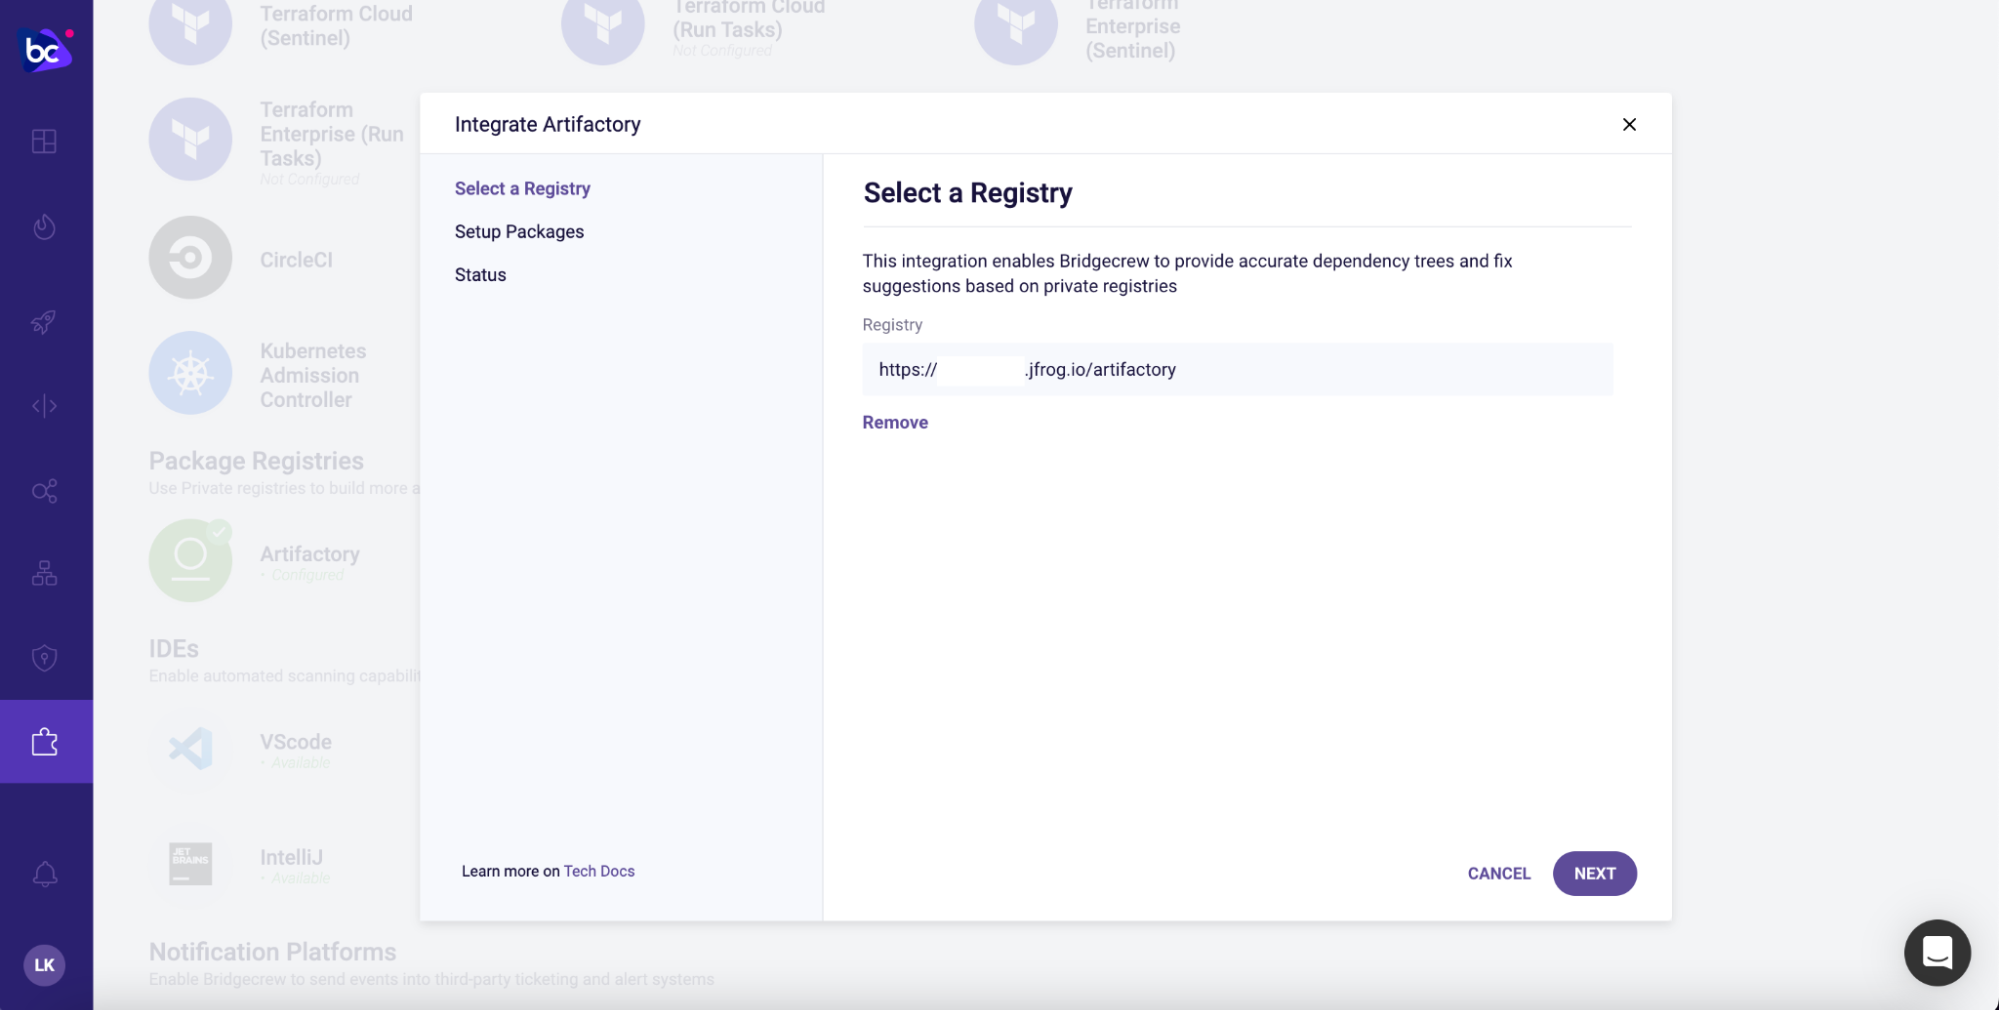Viewport: 1999px width, 1011px height.
Task: Click the Registry URL input field
Action: (1237, 369)
